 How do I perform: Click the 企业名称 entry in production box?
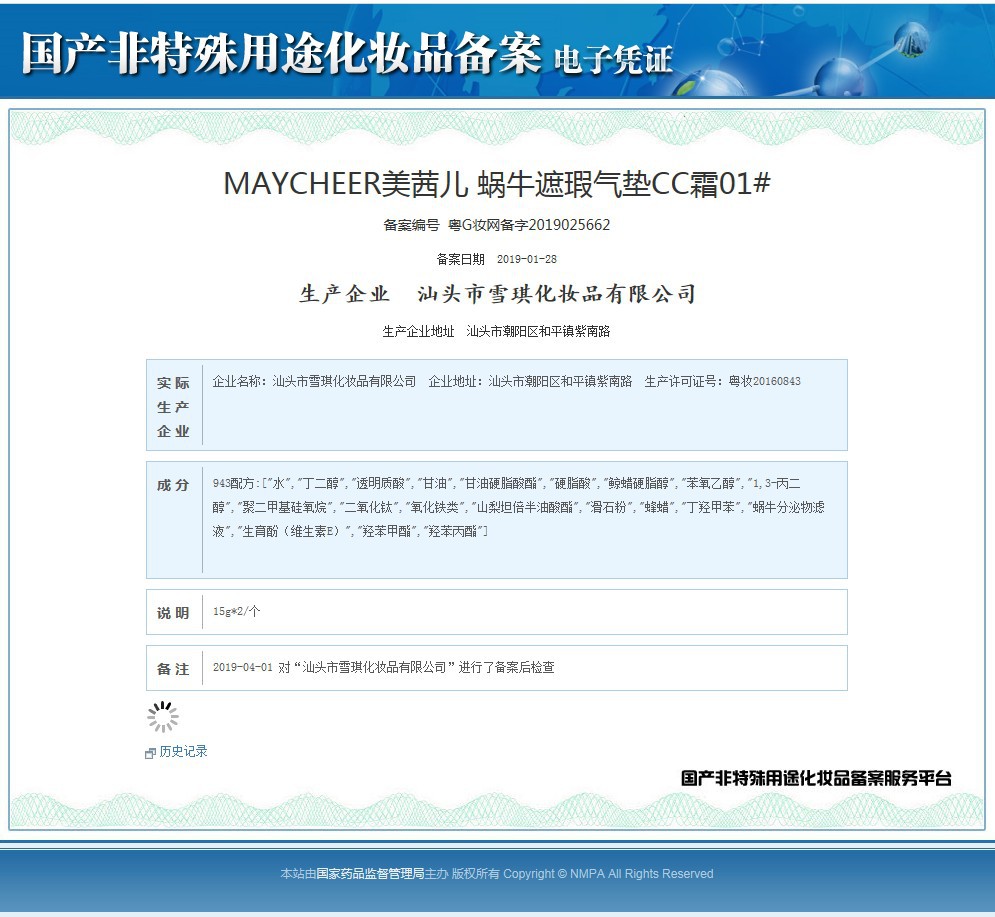(x=314, y=381)
